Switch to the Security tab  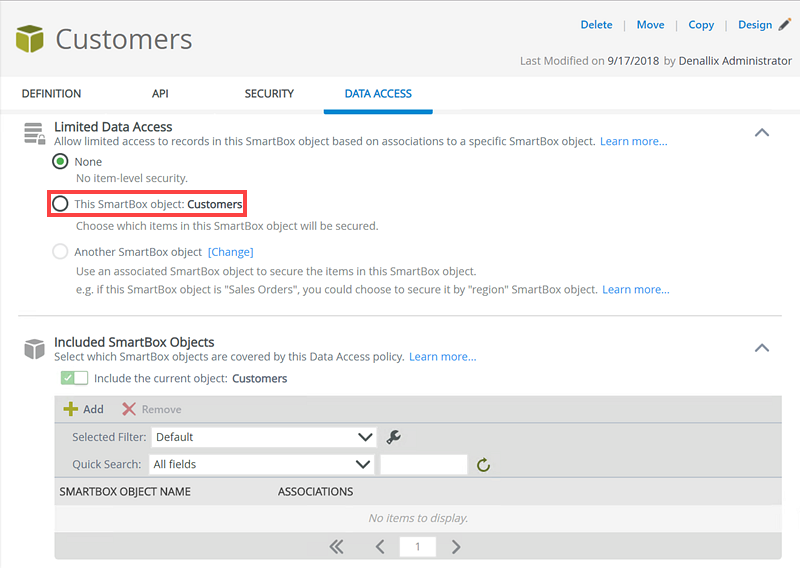(x=269, y=94)
